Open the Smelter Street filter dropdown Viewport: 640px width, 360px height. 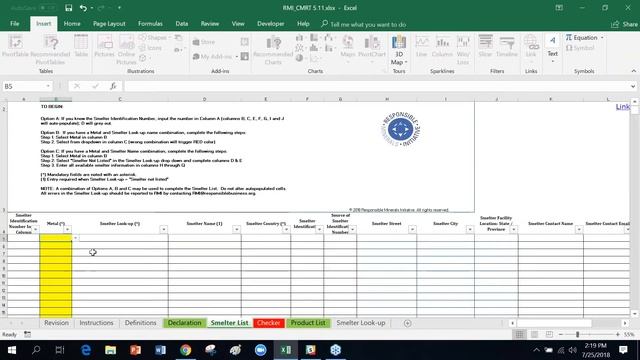[x=412, y=229]
